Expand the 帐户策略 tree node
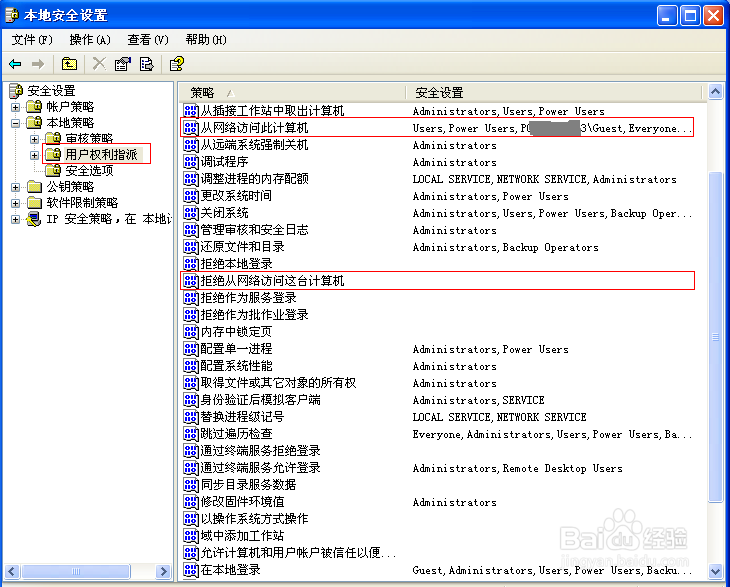The height and width of the screenshot is (587, 730). [x=15, y=107]
